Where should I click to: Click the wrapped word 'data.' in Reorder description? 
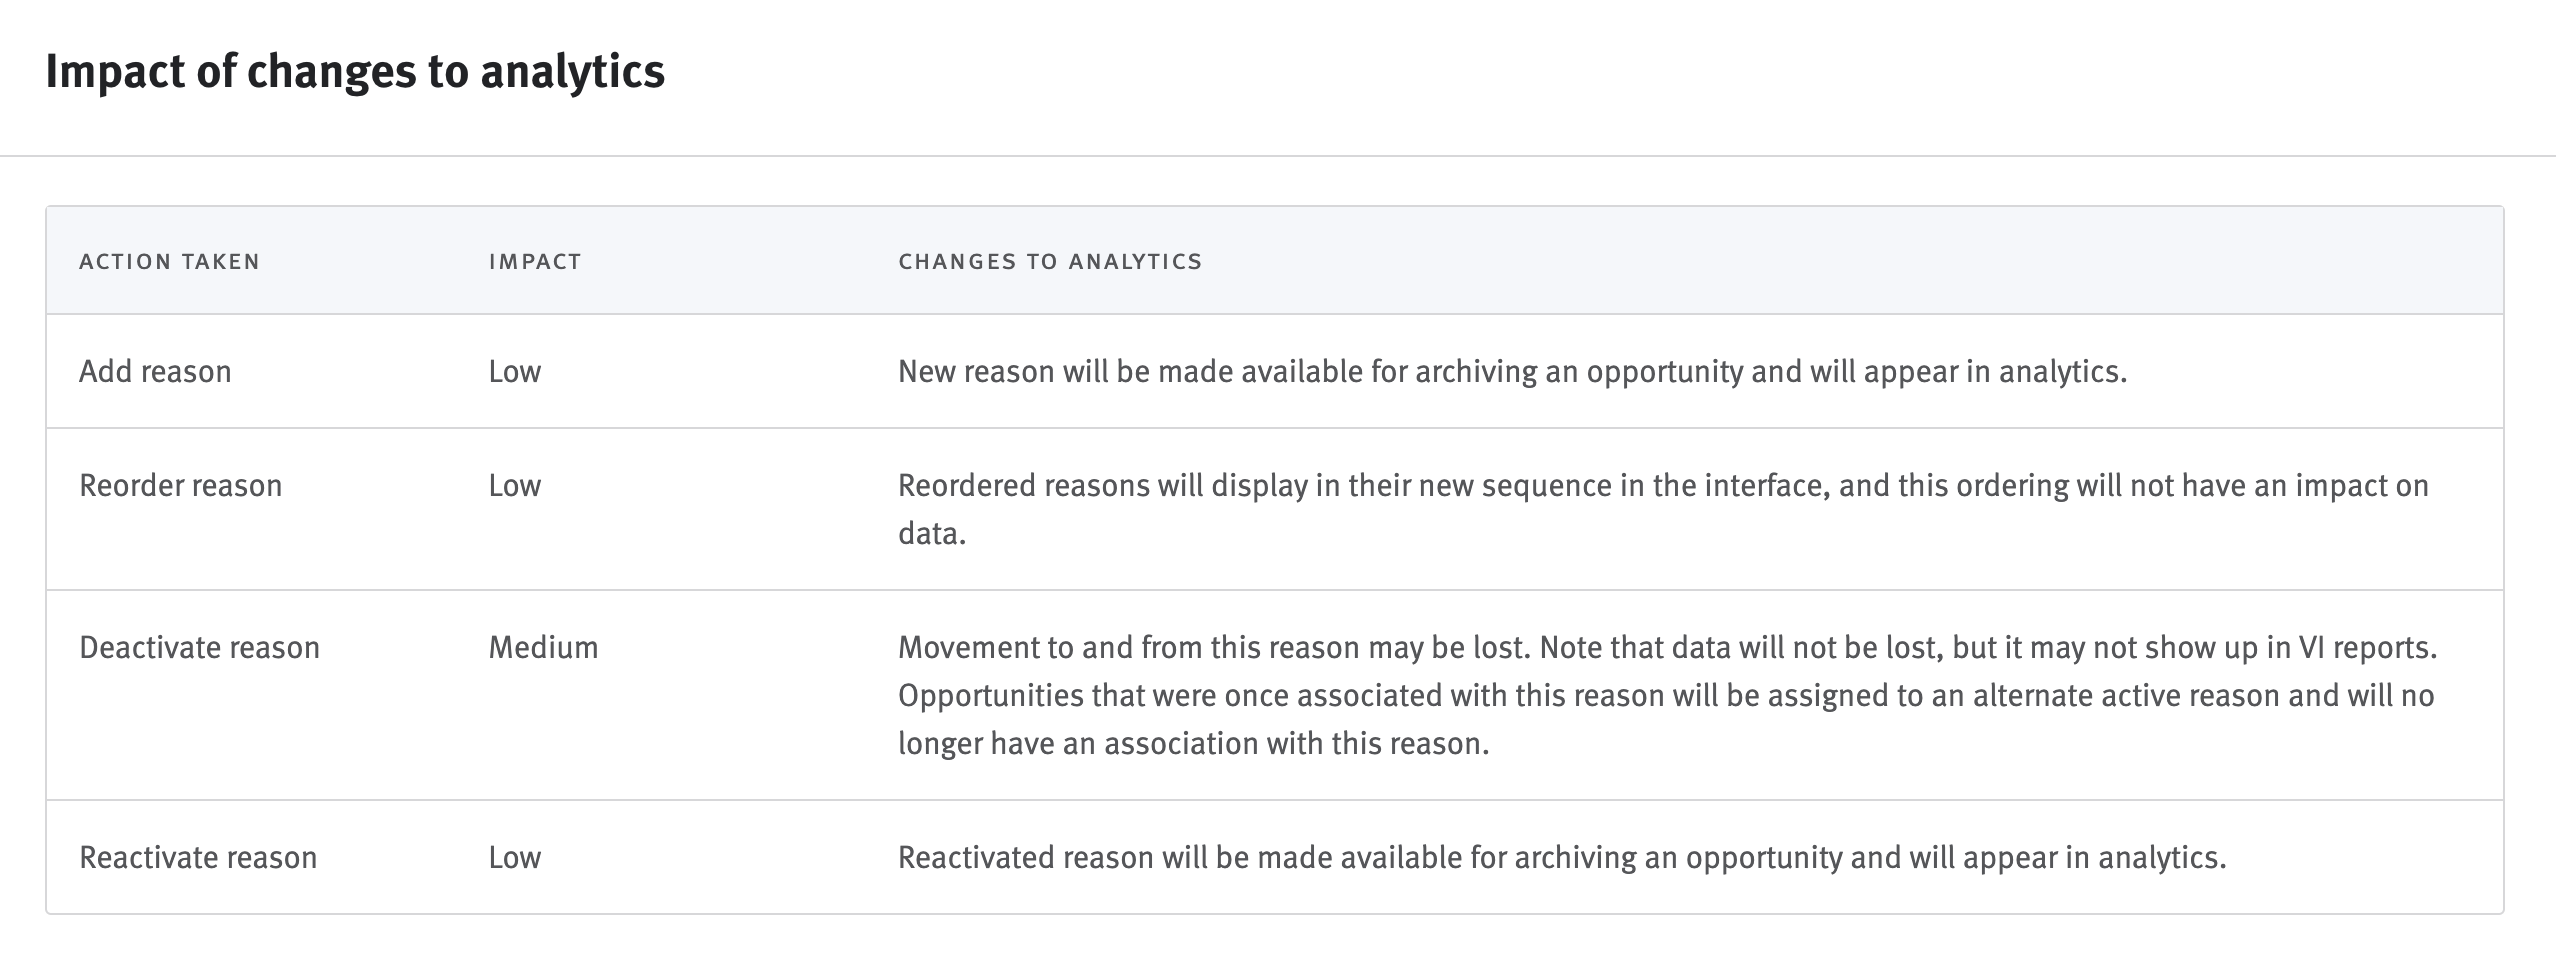pyautogui.click(x=931, y=534)
